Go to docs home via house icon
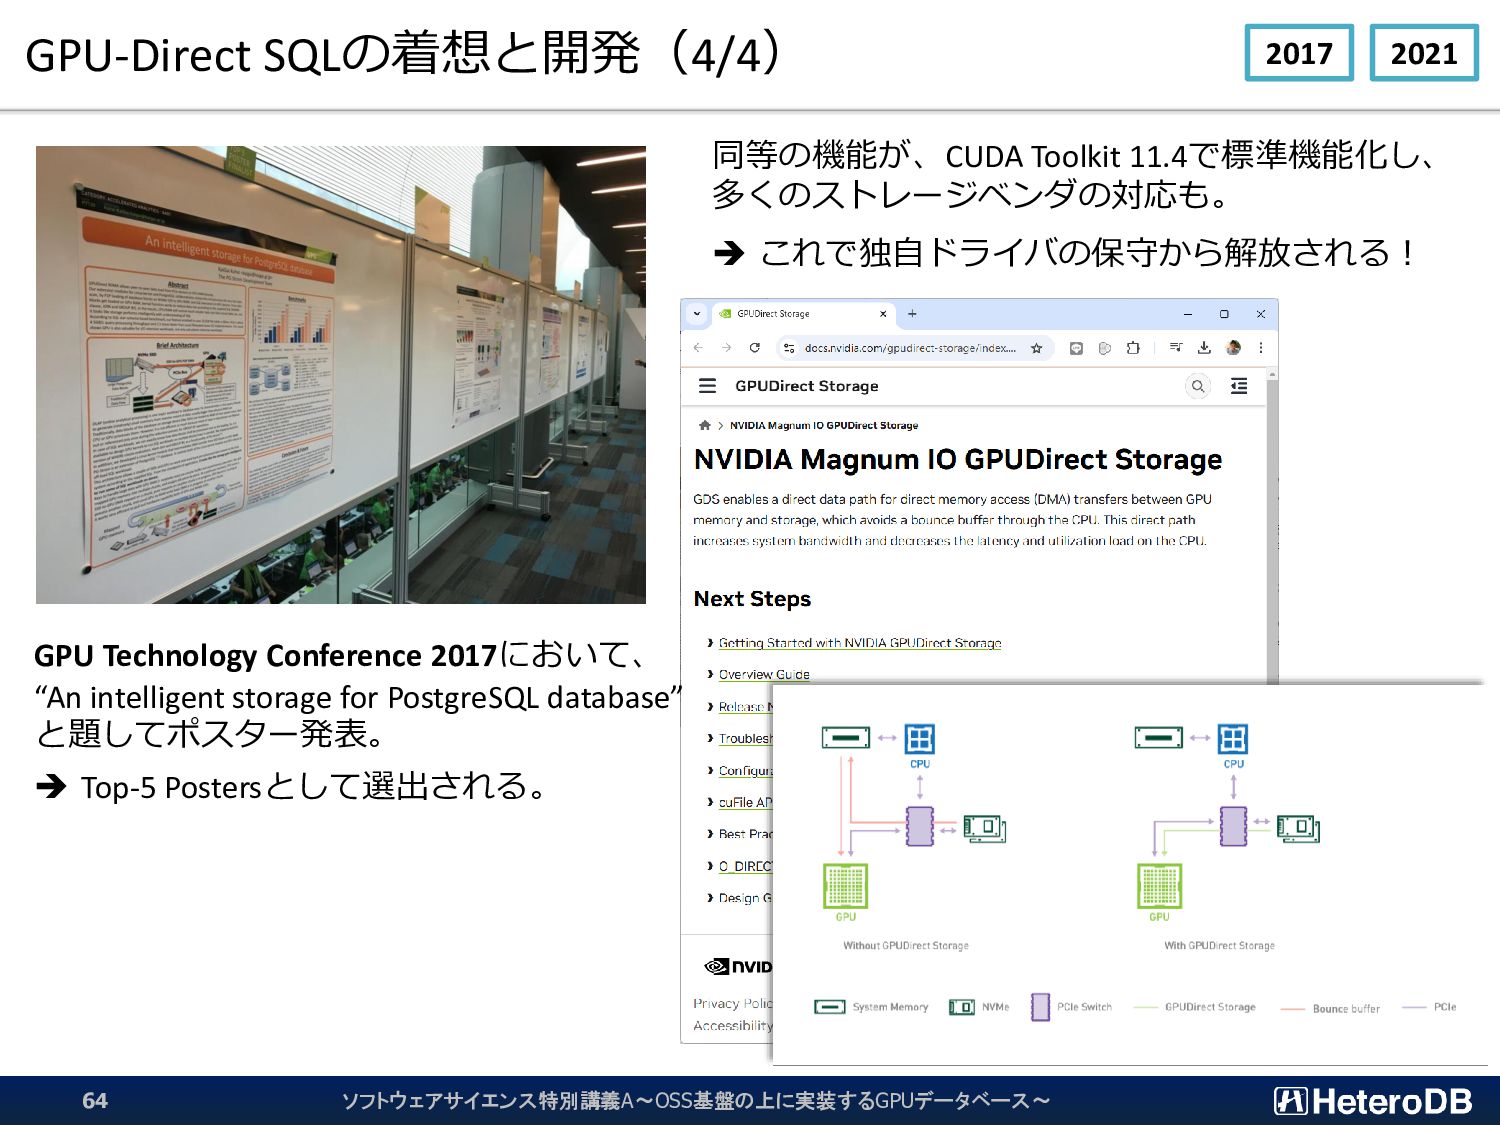1500x1125 pixels. click(705, 425)
